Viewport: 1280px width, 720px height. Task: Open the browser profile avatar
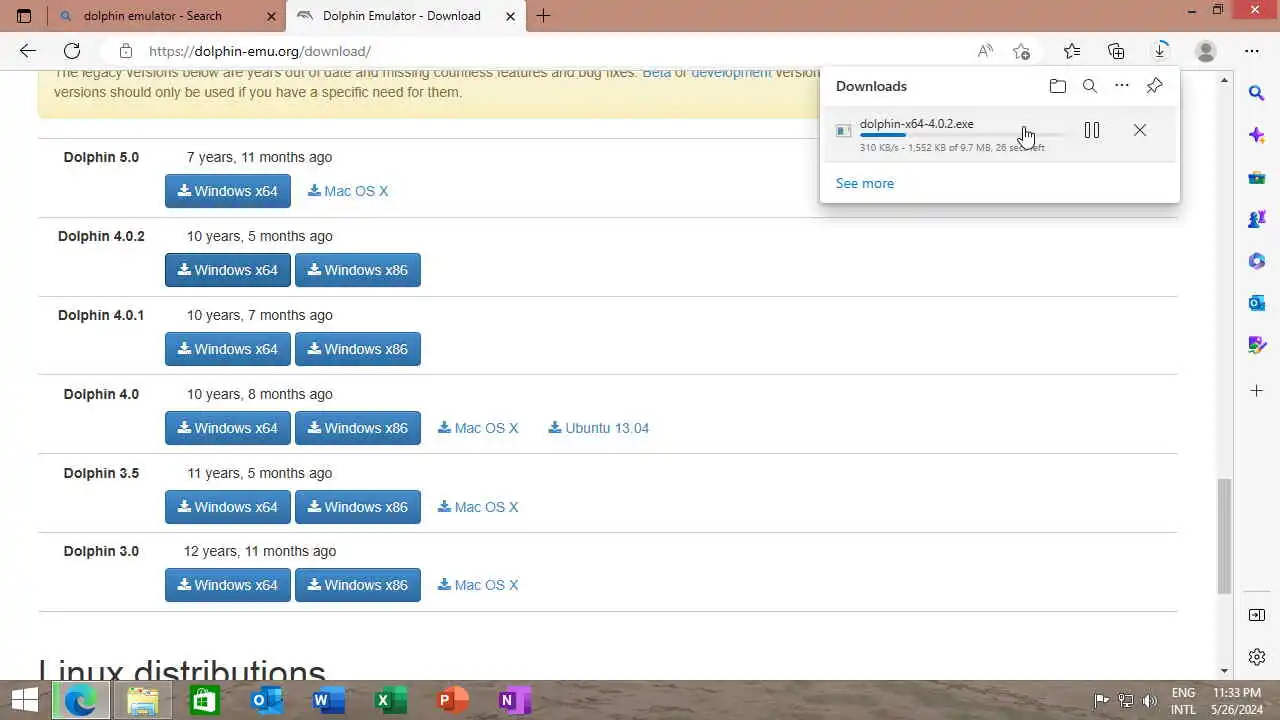(1206, 51)
